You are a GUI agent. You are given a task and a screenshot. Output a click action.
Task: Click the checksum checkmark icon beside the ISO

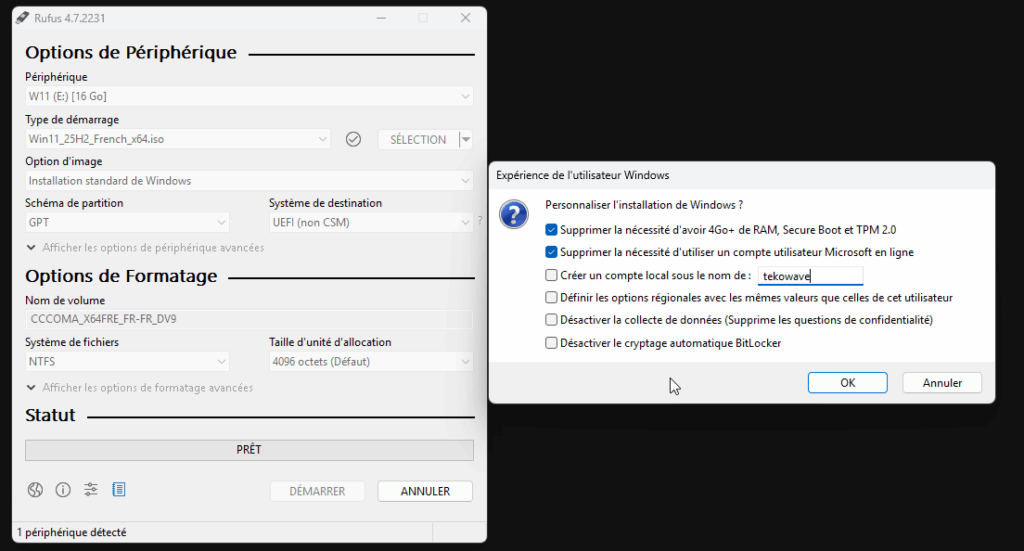pyautogui.click(x=353, y=140)
